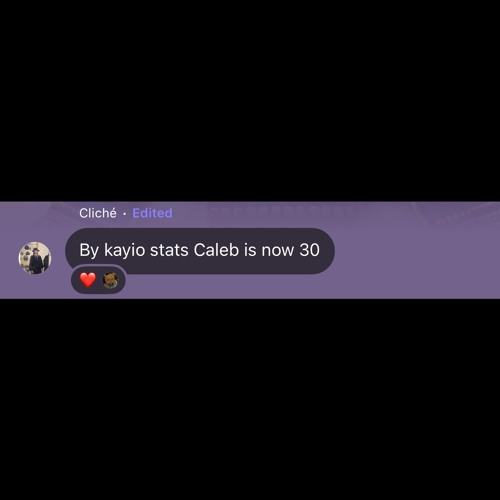Select the Caleb is now 30 message bubble
Screen dimensions: 500x500
pos(200,251)
